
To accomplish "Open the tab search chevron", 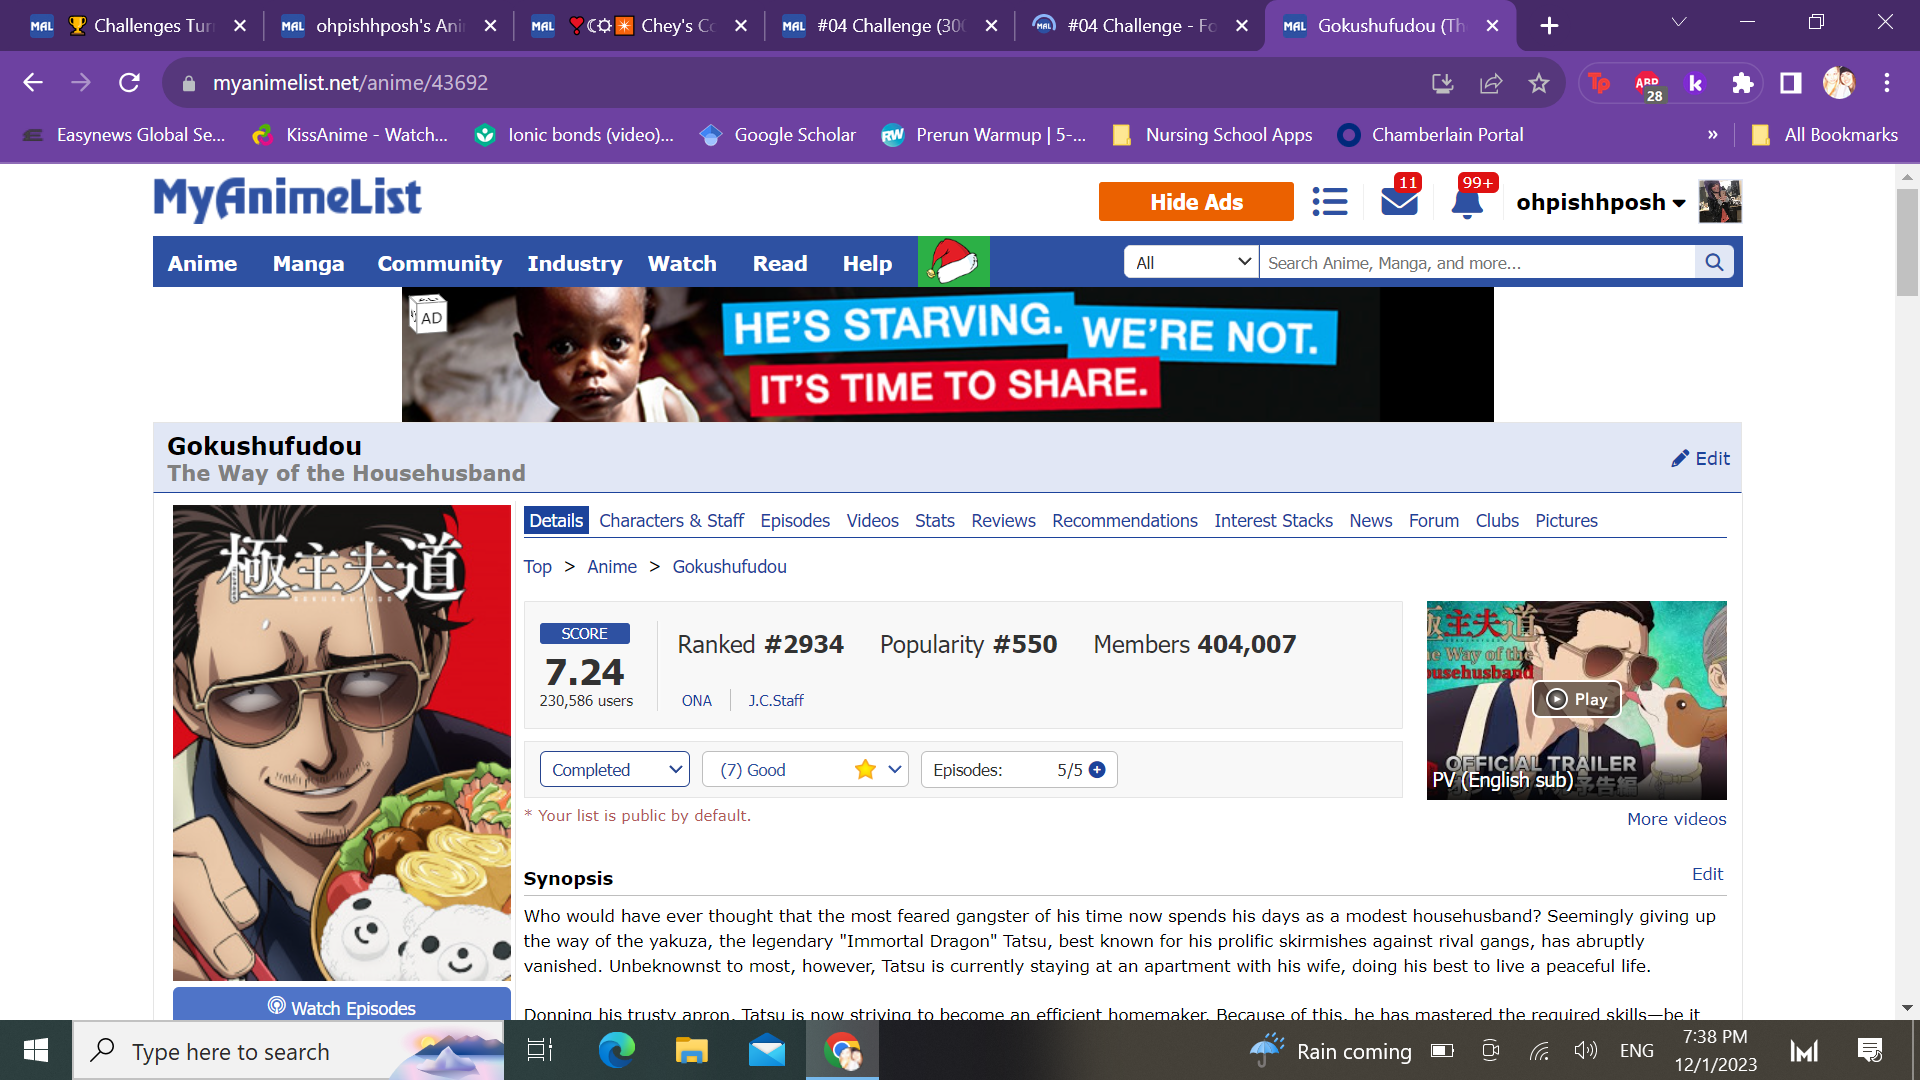I will pos(1679,22).
